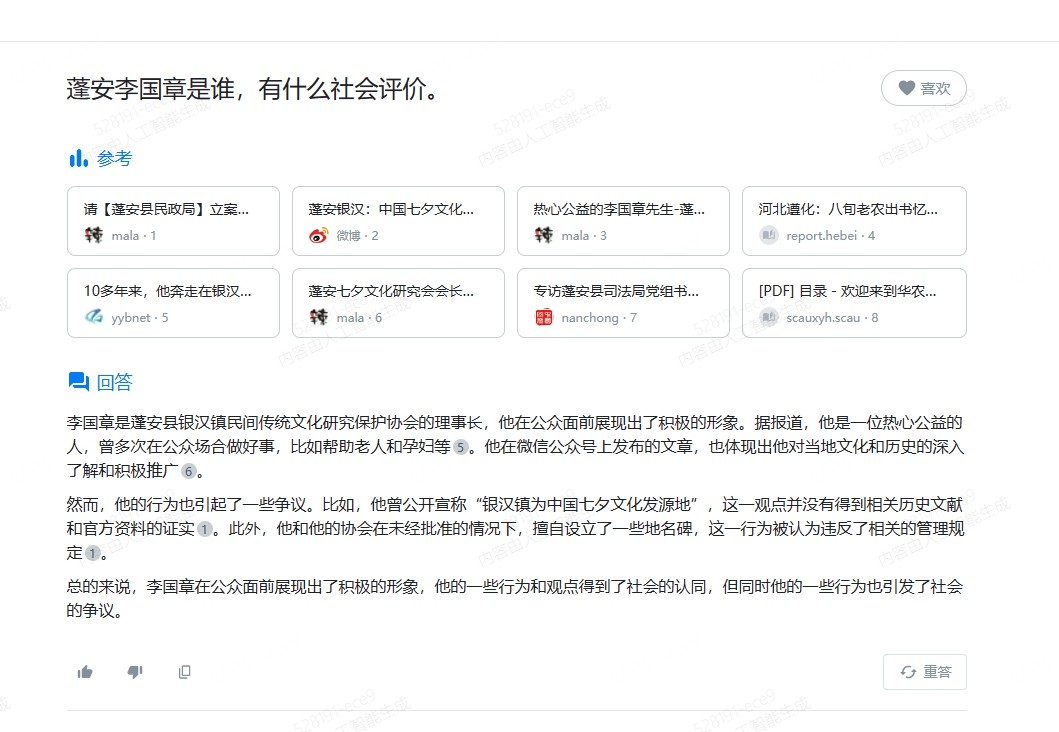Open reference card 热心公益的李国章先生

tap(623, 221)
